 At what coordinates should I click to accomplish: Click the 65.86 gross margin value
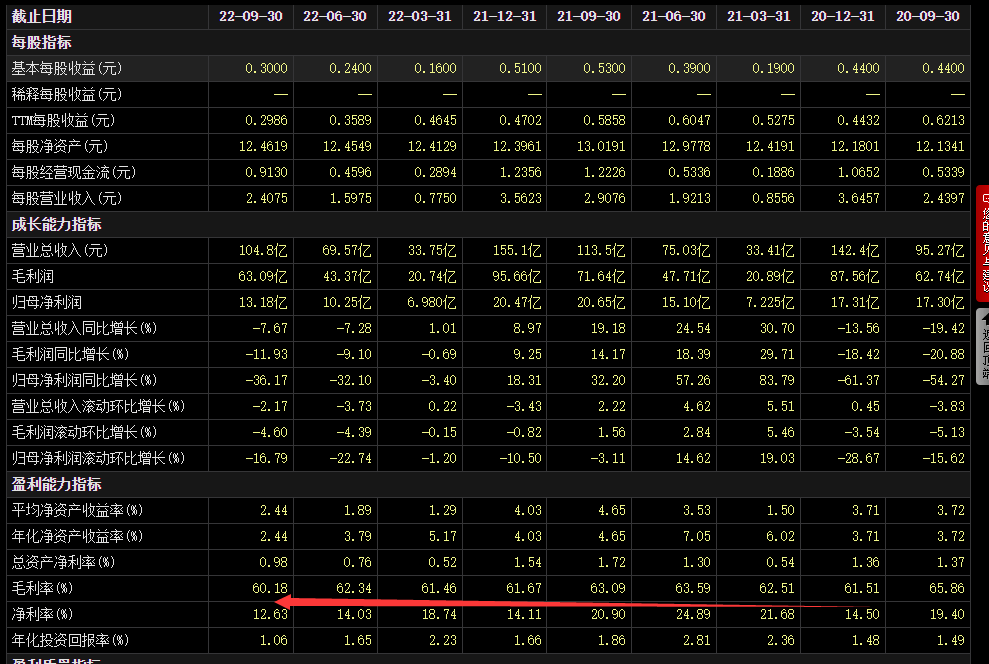click(x=947, y=588)
